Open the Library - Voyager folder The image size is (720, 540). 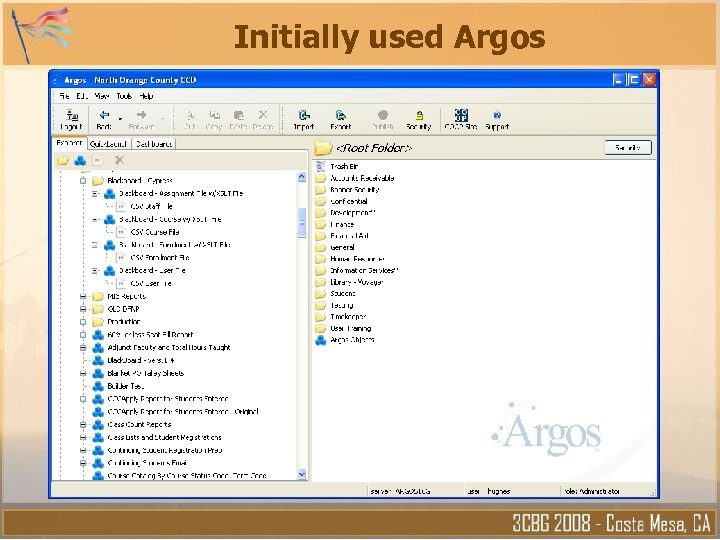[x=356, y=282]
